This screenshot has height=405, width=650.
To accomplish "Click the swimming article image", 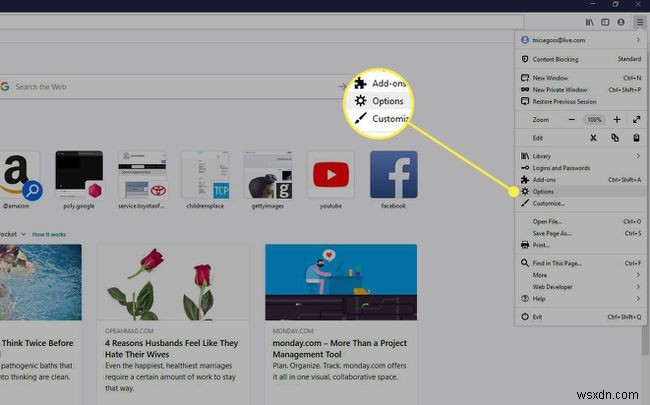I will 41,282.
